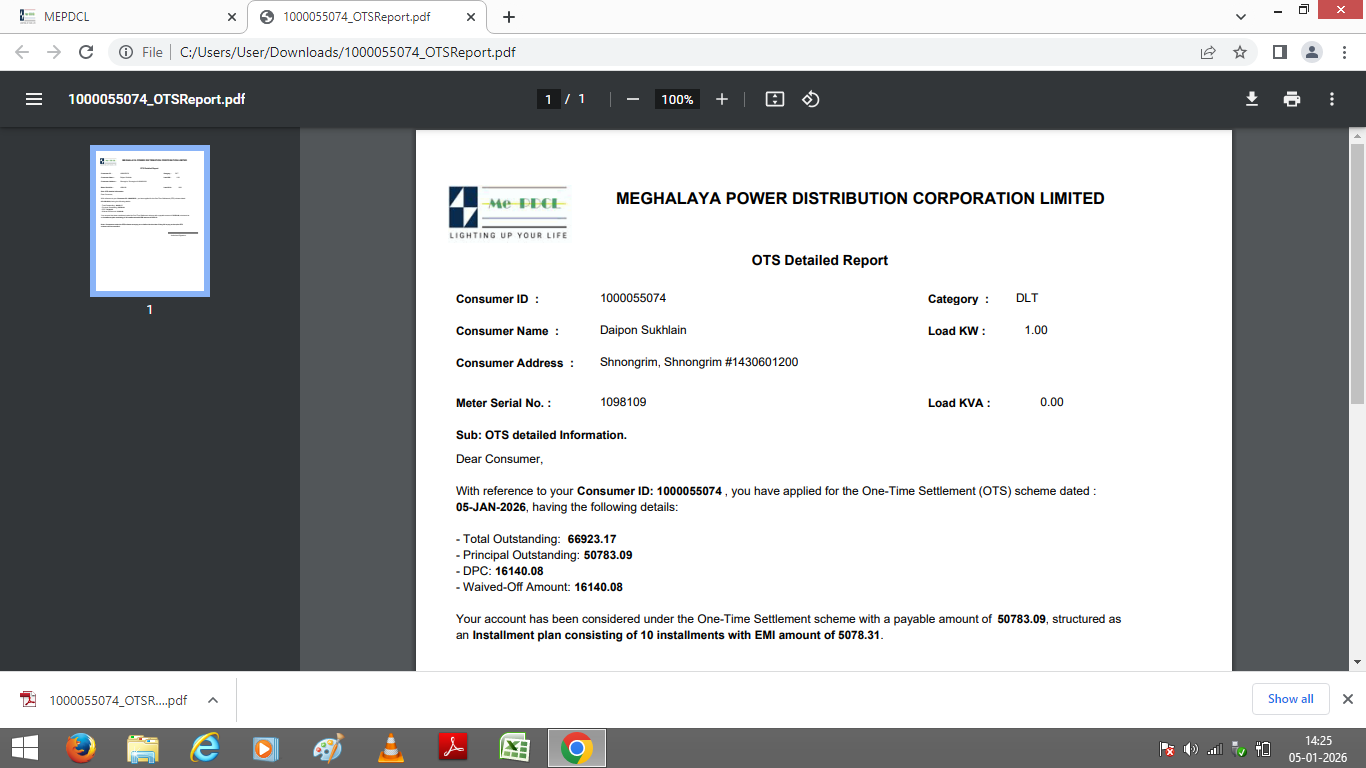
Task: Open a new browser tab
Action: 509,17
